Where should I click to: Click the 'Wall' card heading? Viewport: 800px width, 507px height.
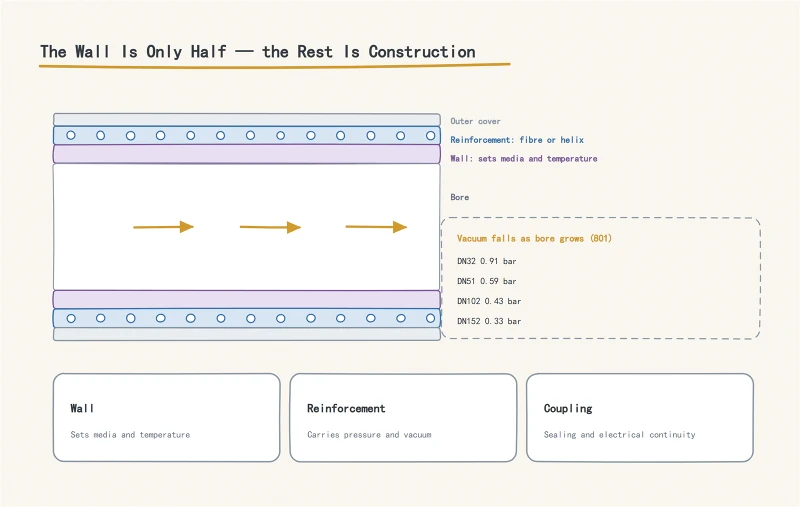tap(82, 408)
